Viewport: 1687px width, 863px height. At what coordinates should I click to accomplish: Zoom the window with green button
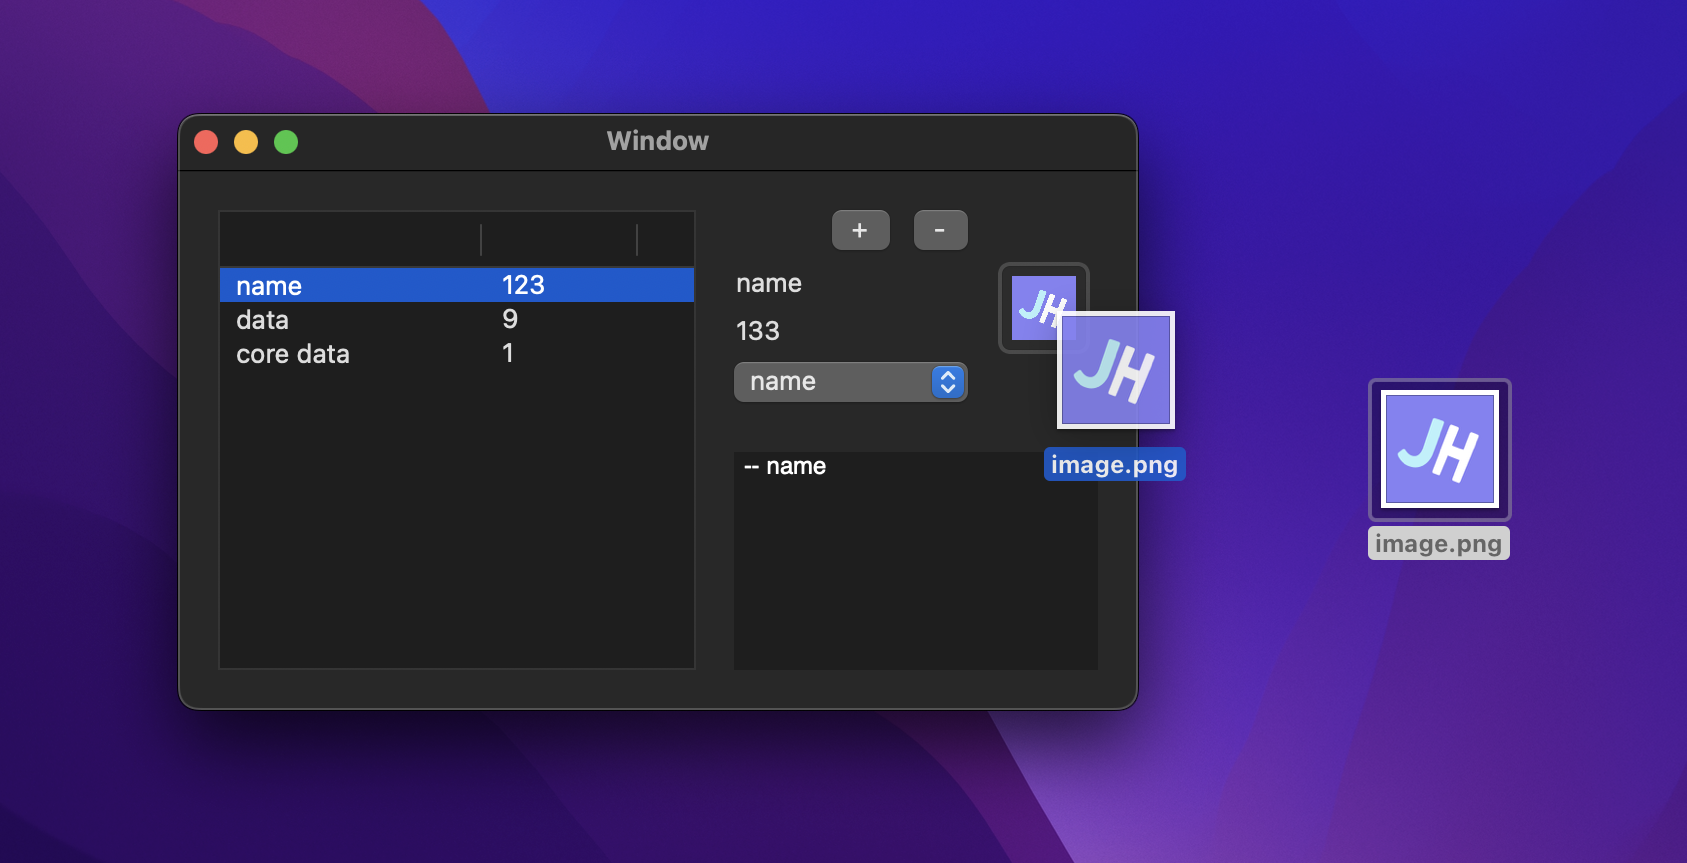point(286,142)
